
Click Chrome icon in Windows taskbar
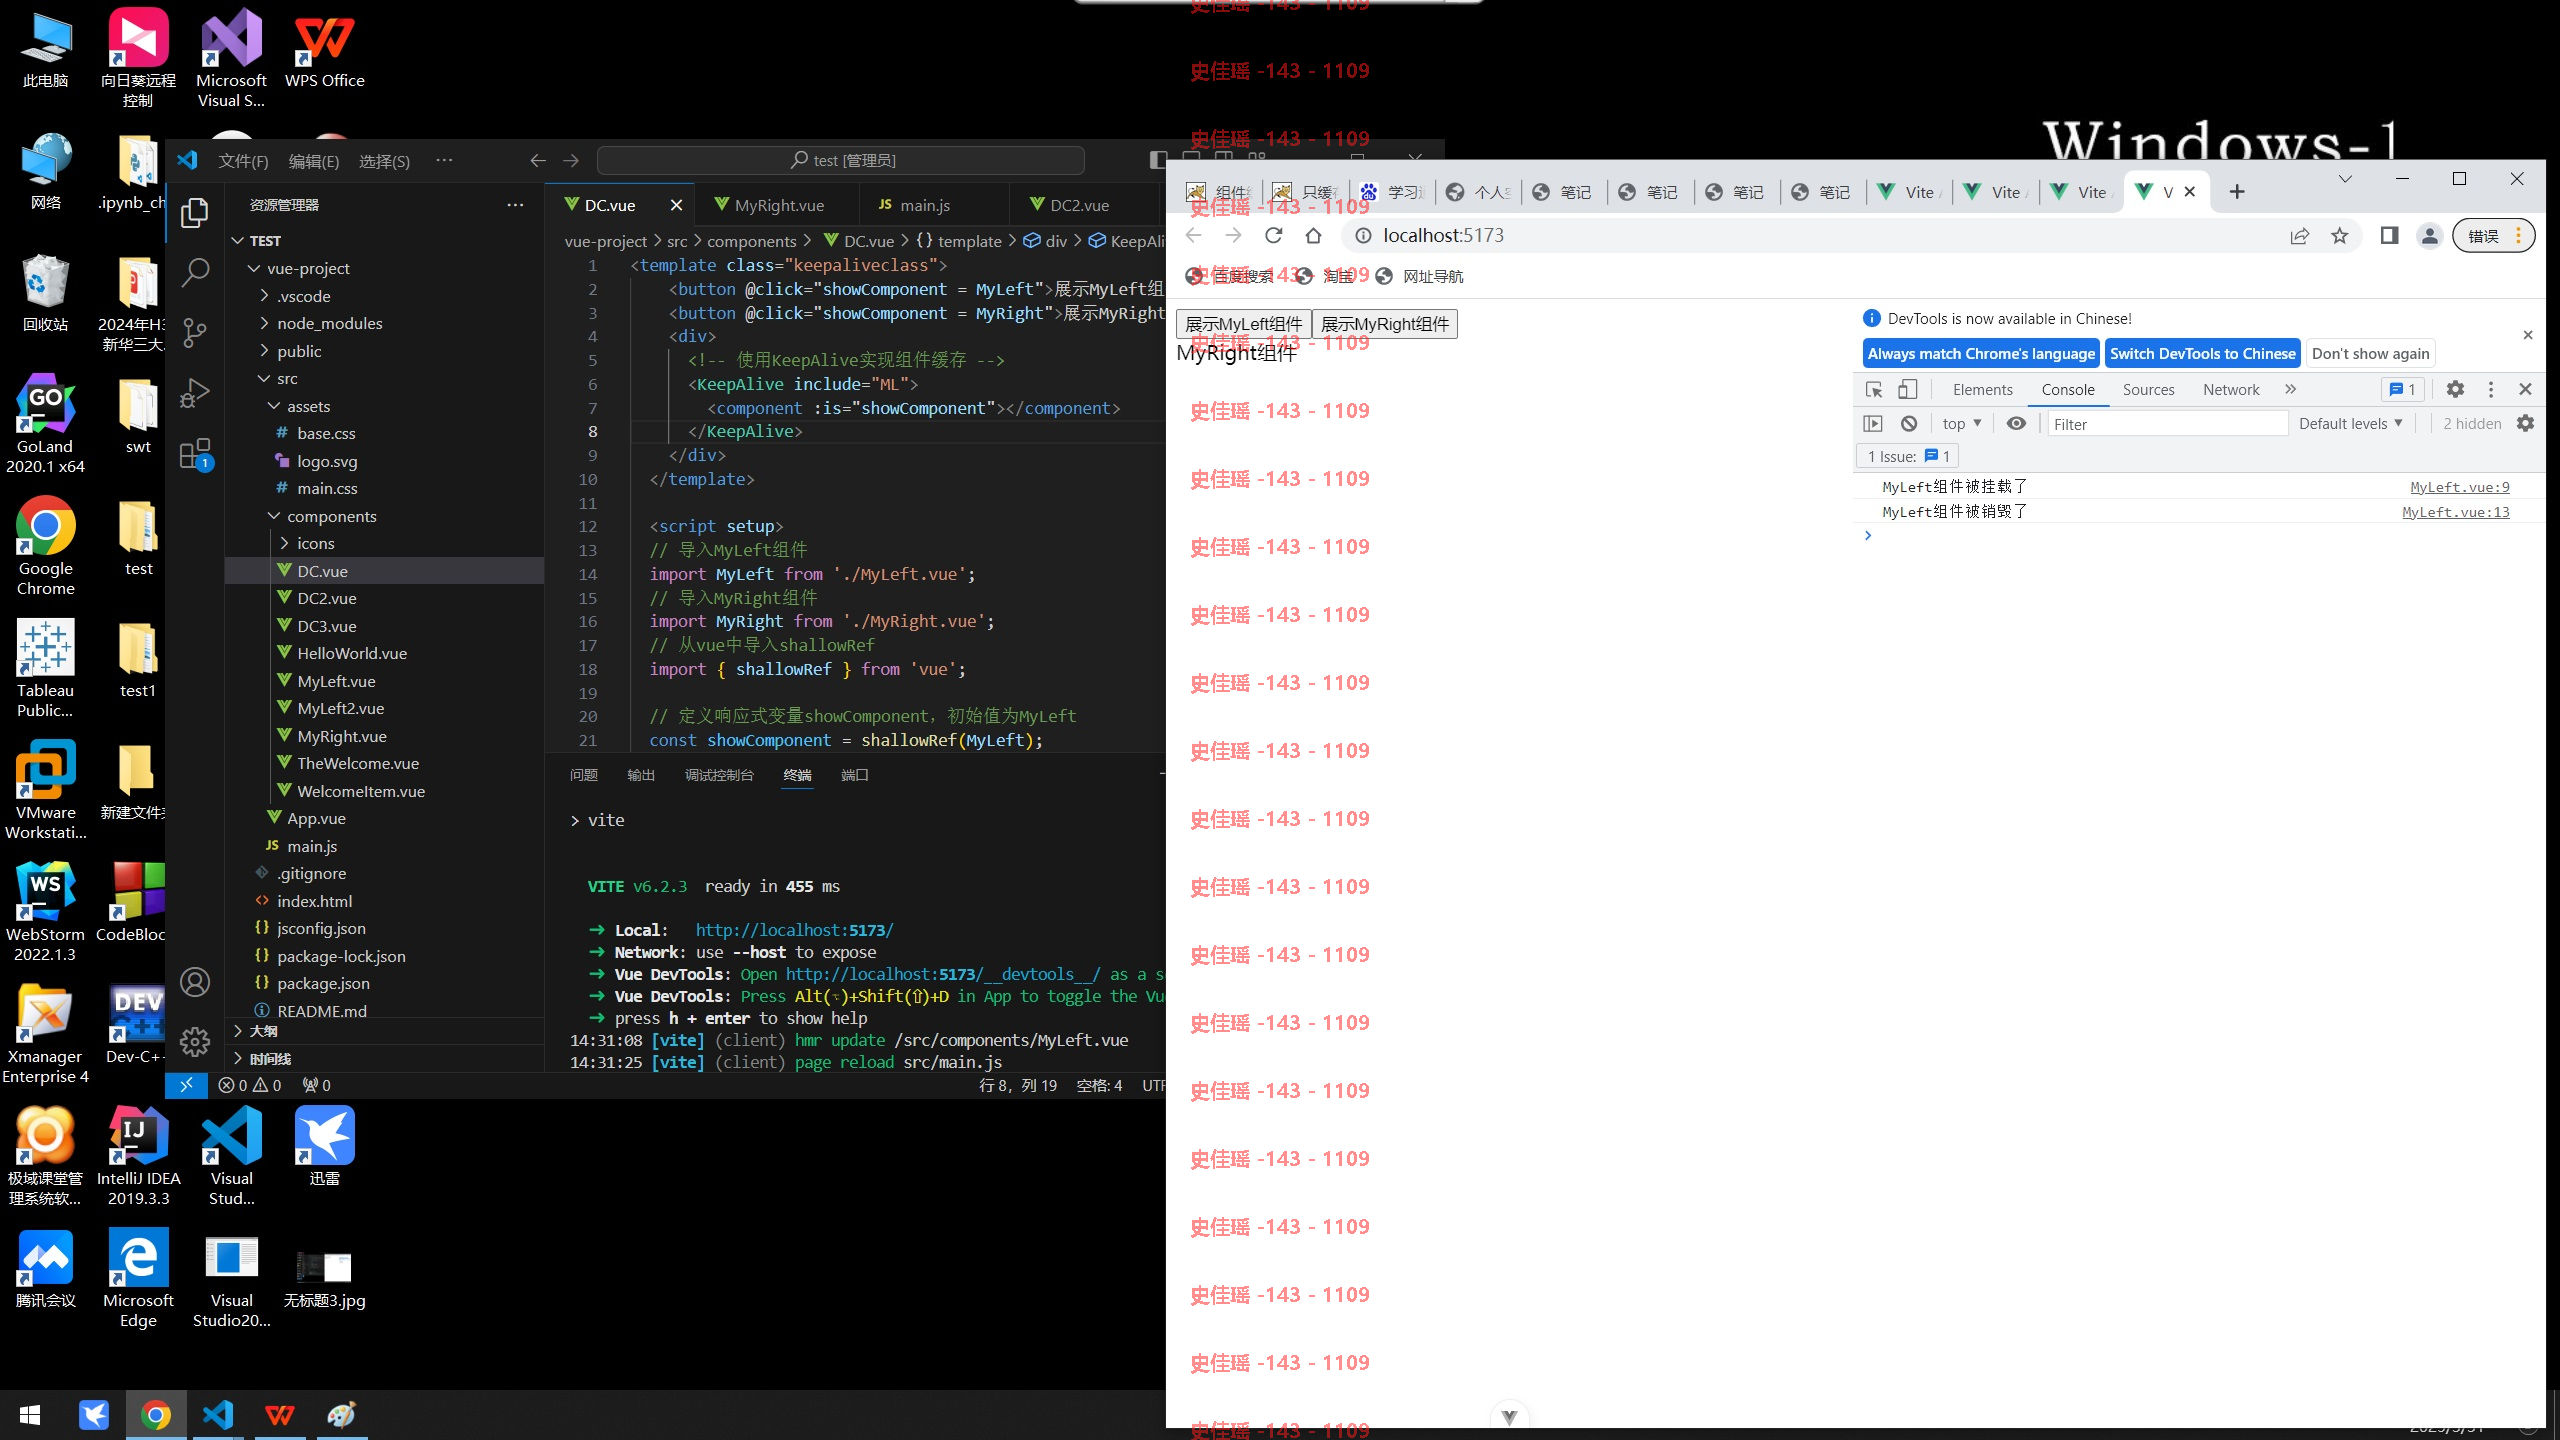click(x=156, y=1415)
